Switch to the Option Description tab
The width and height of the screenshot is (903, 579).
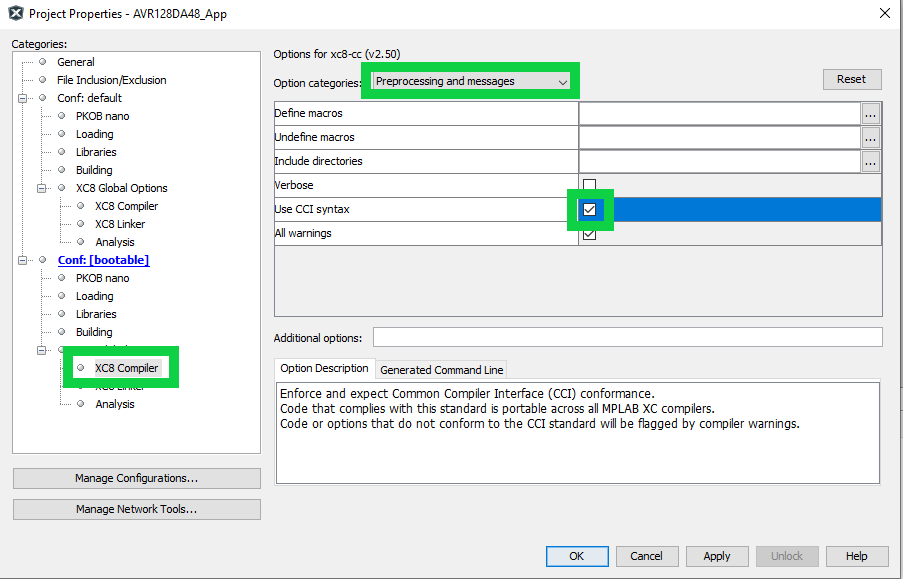324,369
